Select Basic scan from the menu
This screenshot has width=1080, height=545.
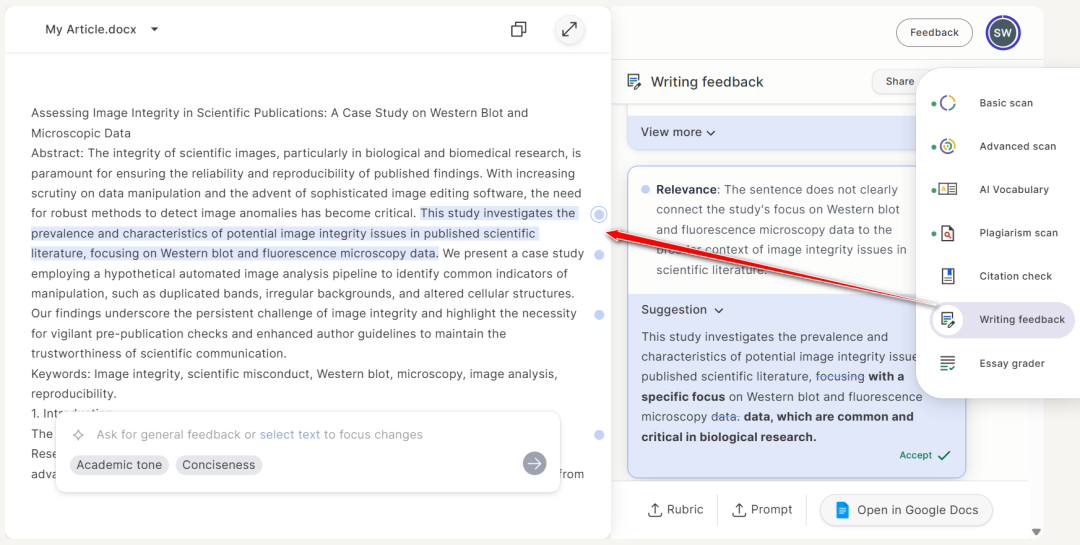[x=1005, y=103]
